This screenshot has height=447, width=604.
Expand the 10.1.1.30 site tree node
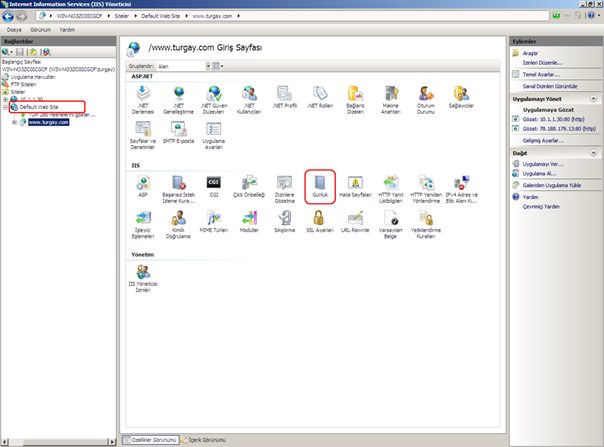click(x=5, y=99)
